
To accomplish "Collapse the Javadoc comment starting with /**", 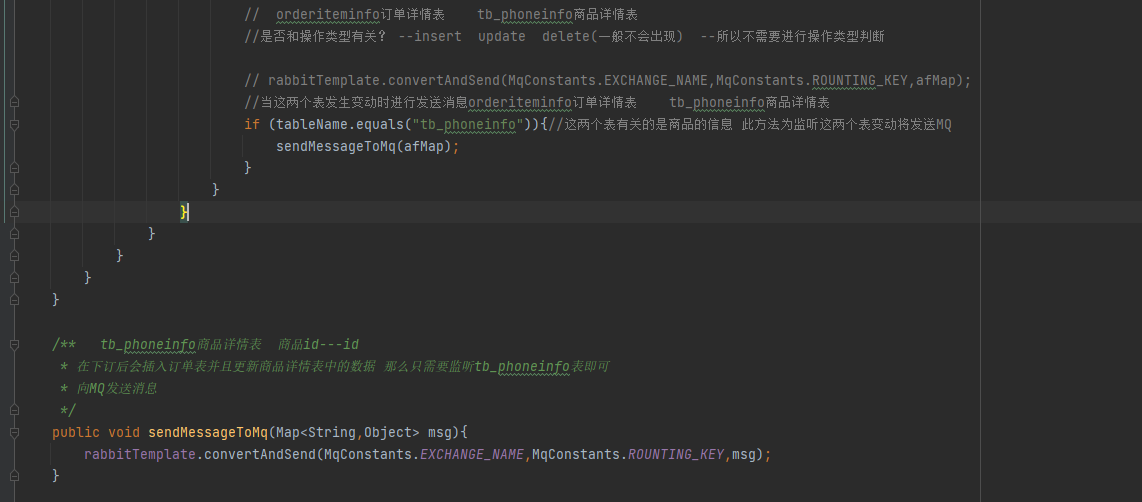I will coord(13,345).
